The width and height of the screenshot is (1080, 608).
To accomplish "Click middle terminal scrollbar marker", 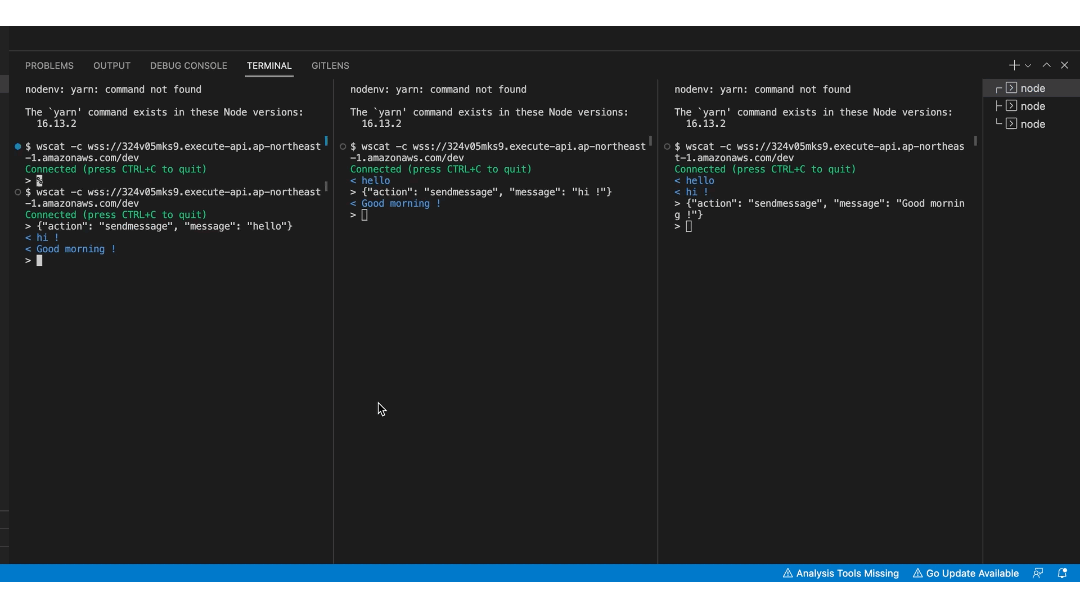I will (650, 141).
